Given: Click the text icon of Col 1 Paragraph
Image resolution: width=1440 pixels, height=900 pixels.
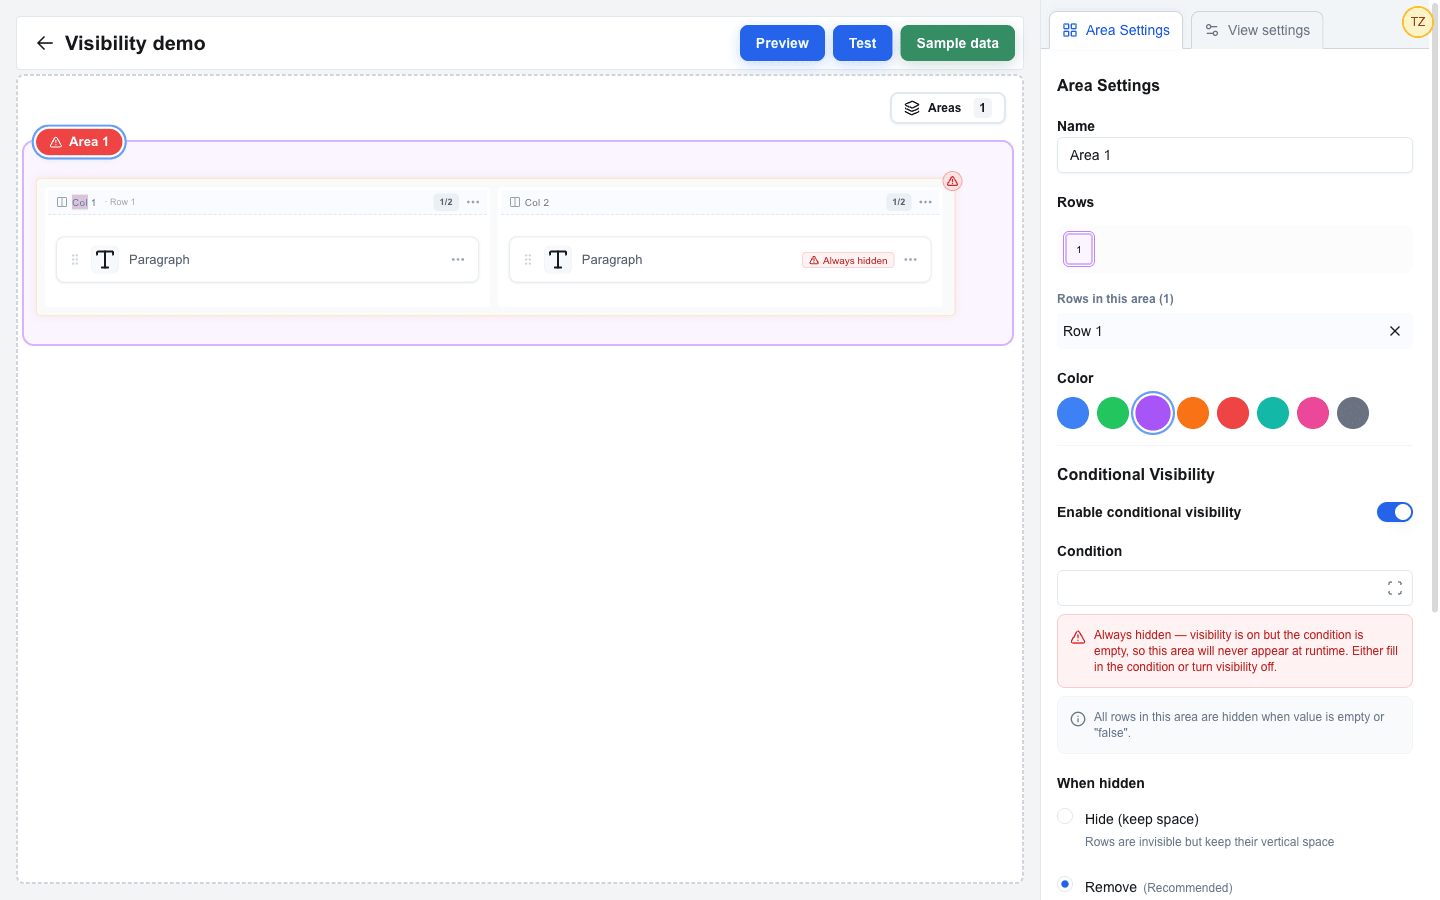Looking at the screenshot, I should 105,260.
